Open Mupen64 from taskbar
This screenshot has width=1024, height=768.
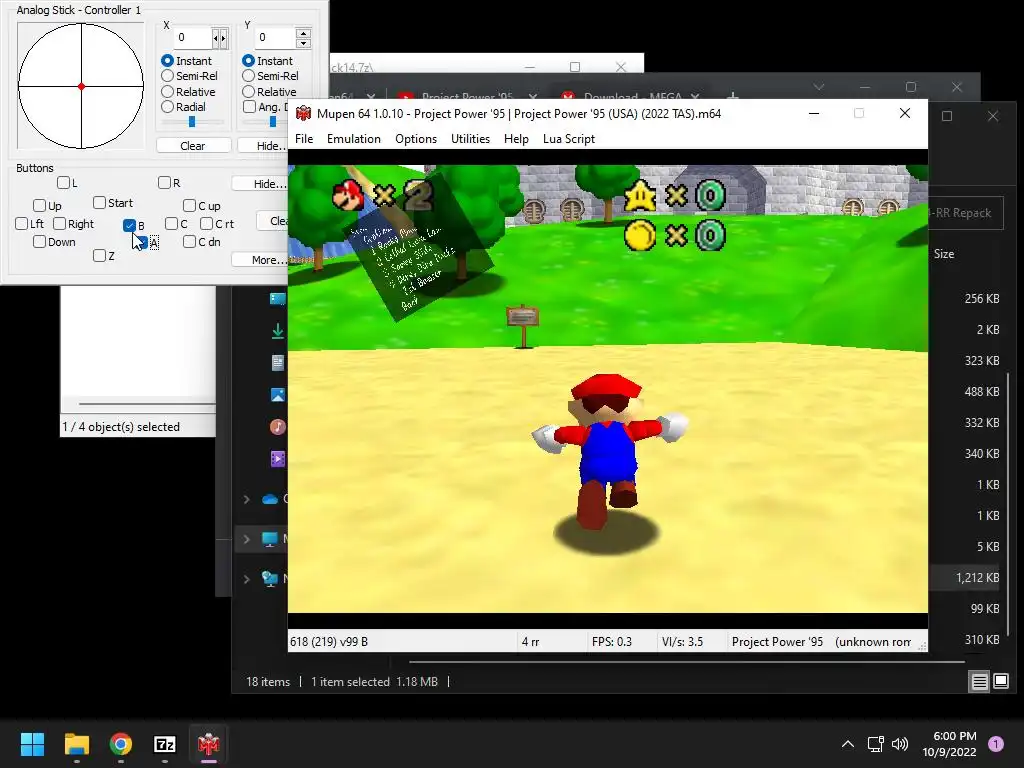click(x=208, y=744)
